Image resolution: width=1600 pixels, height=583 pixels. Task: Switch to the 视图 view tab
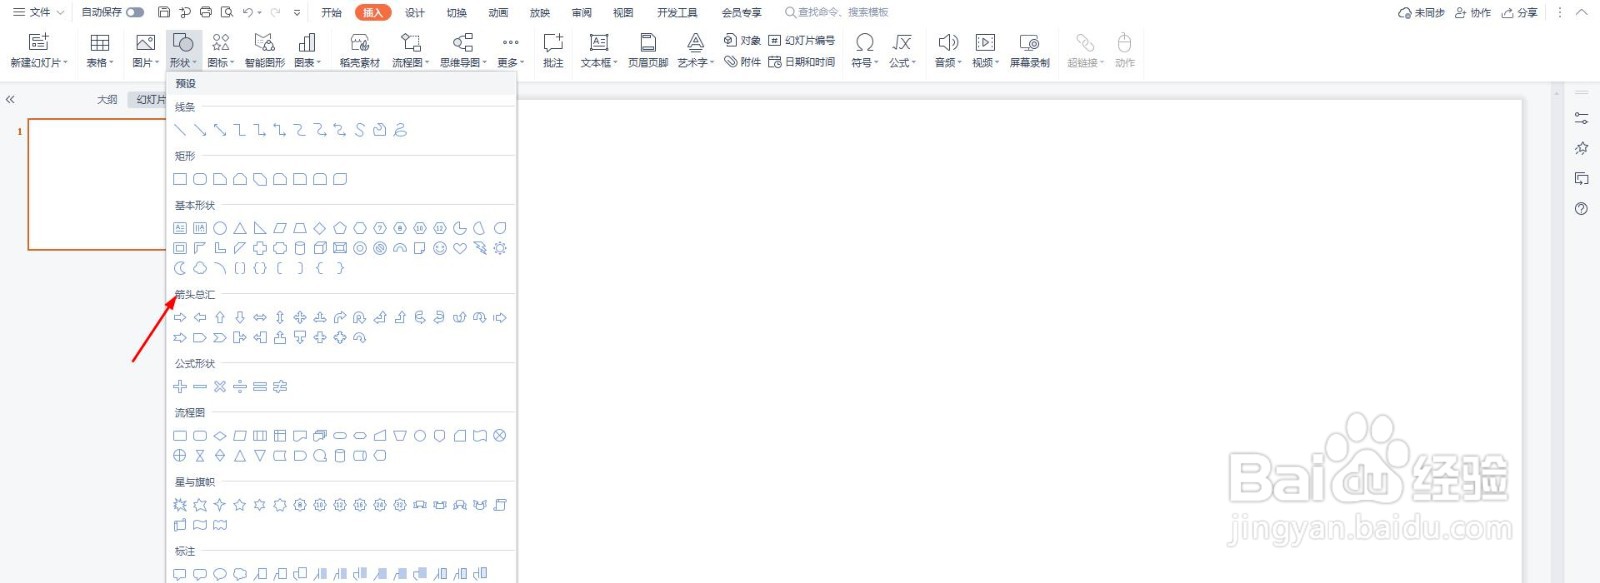coord(623,13)
